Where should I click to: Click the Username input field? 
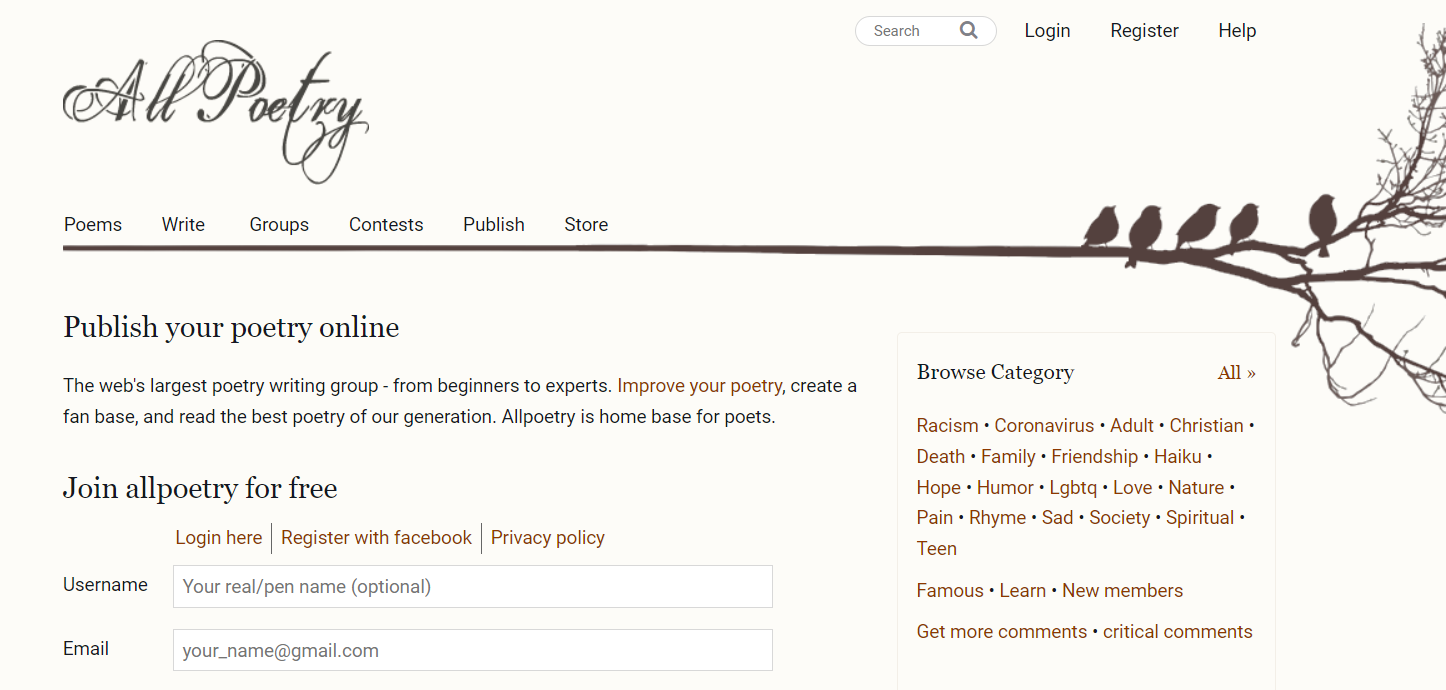click(x=473, y=586)
